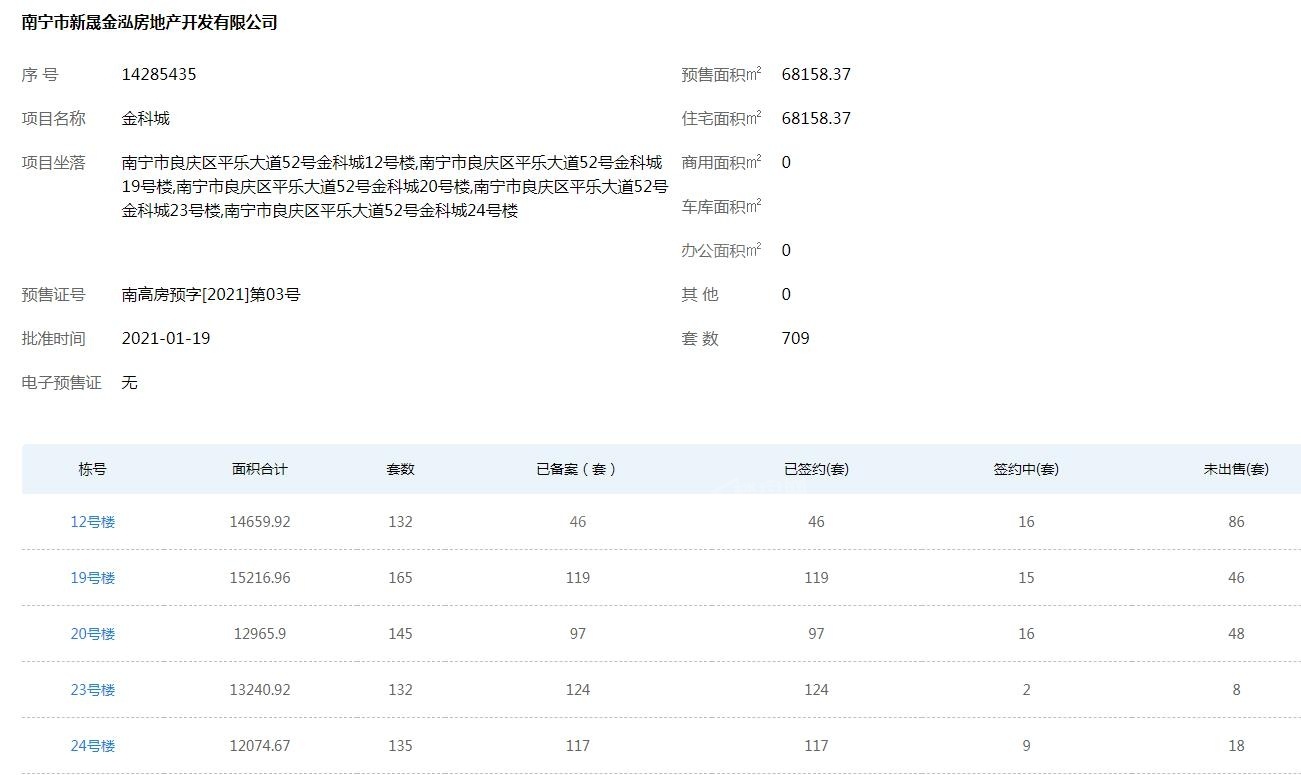This screenshot has height=775, width=1301.
Task: Select the total 套数 value 709
Action: click(x=796, y=338)
